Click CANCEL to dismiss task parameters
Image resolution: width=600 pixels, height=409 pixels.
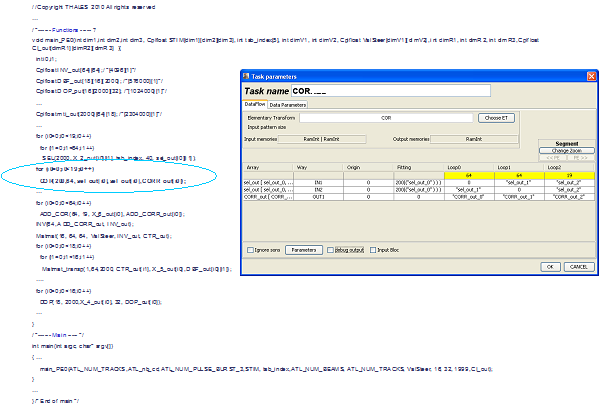click(577, 267)
